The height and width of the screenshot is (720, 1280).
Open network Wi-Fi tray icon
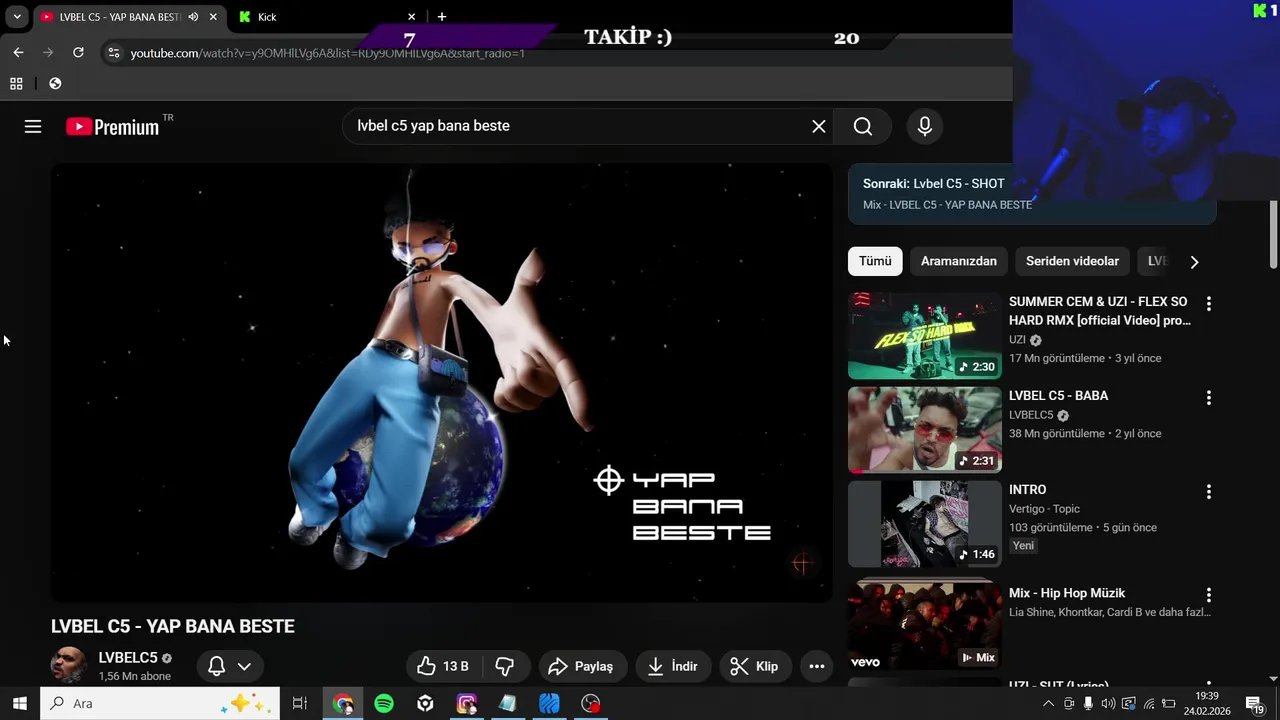pyautogui.click(x=1149, y=704)
